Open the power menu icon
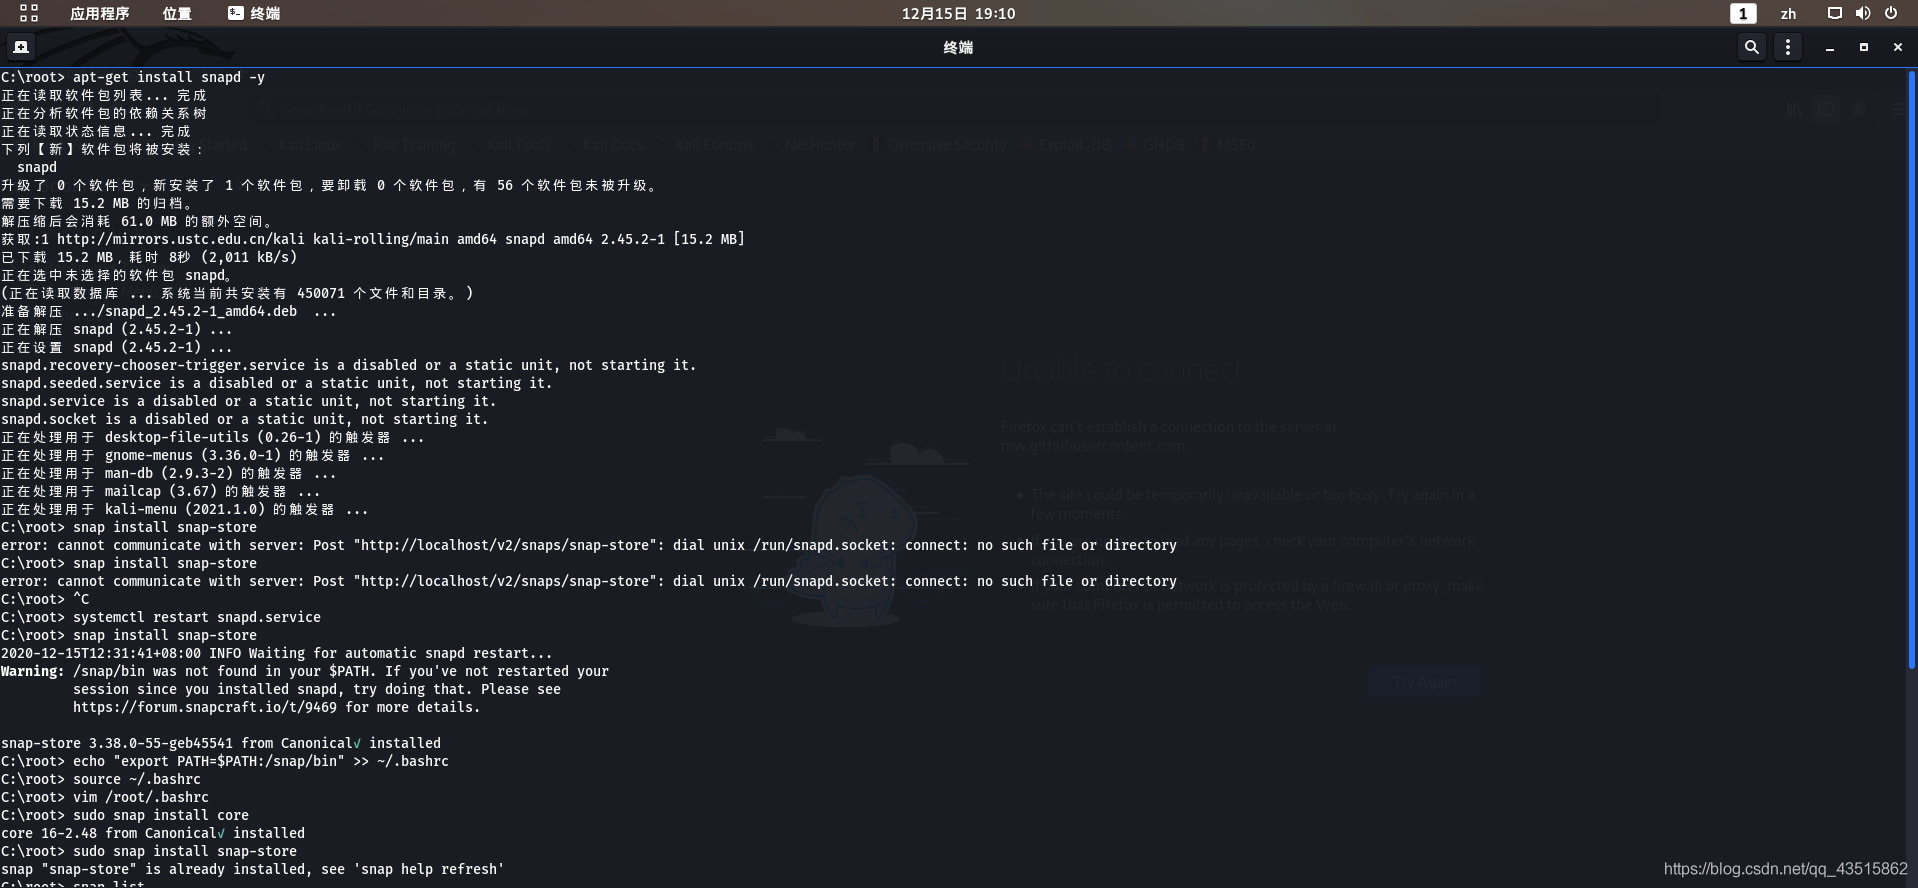This screenshot has width=1918, height=888. 1891,13
